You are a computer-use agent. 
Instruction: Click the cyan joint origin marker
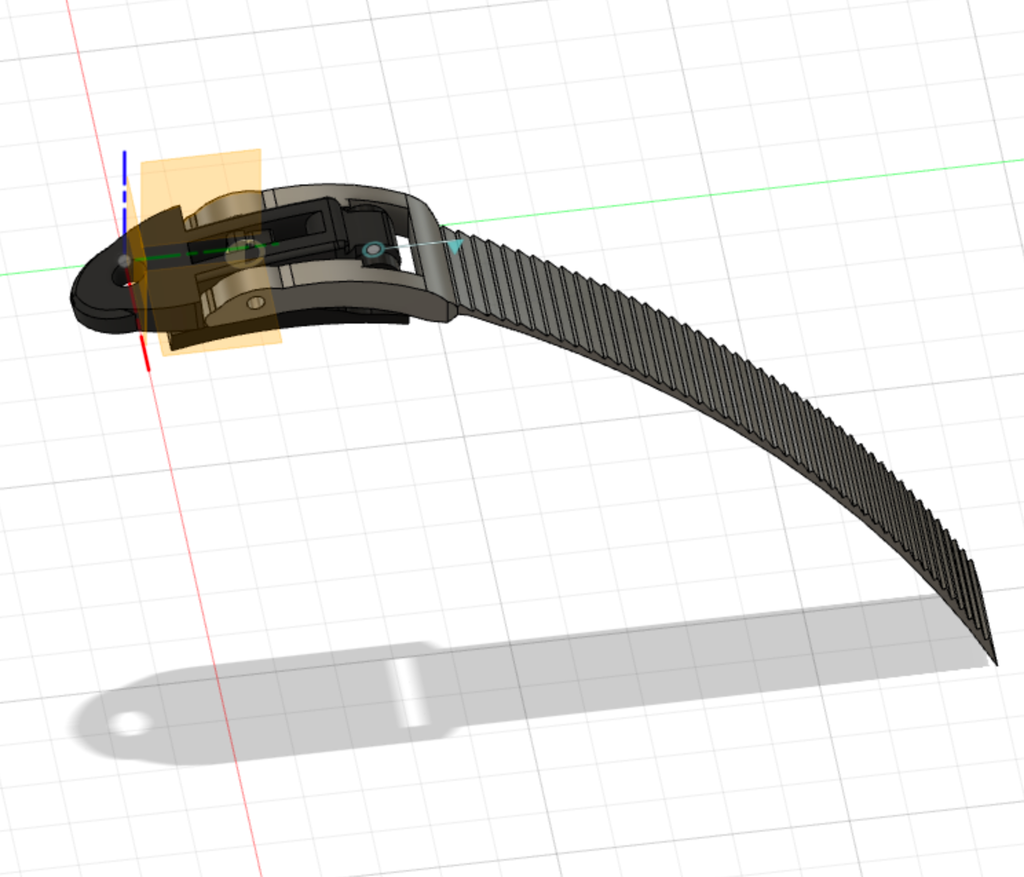tap(373, 249)
